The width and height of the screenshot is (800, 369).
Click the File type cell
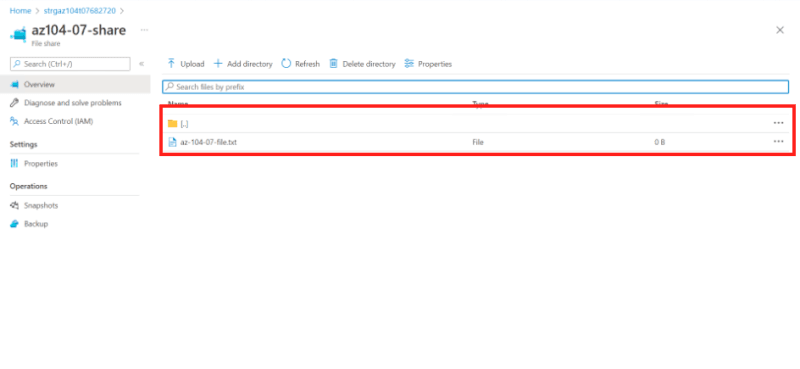point(478,142)
